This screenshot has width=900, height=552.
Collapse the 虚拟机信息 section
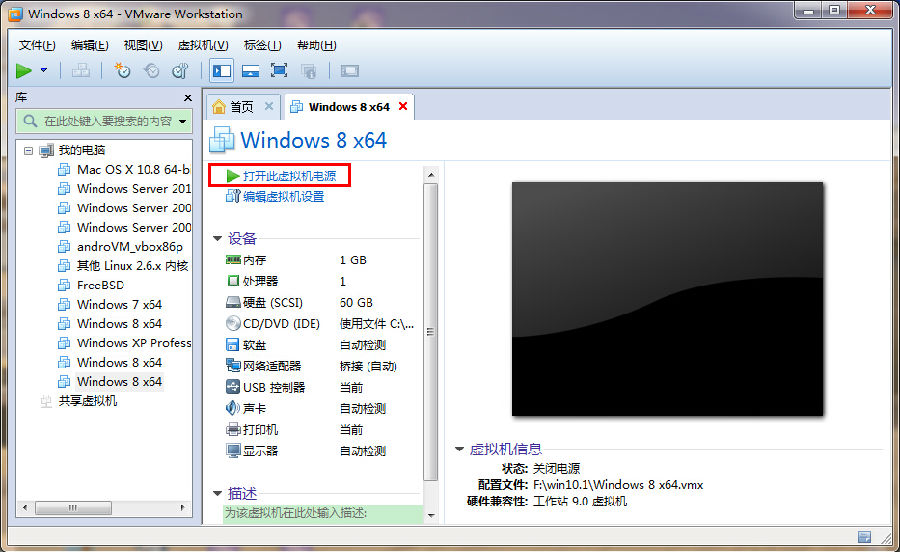[459, 450]
